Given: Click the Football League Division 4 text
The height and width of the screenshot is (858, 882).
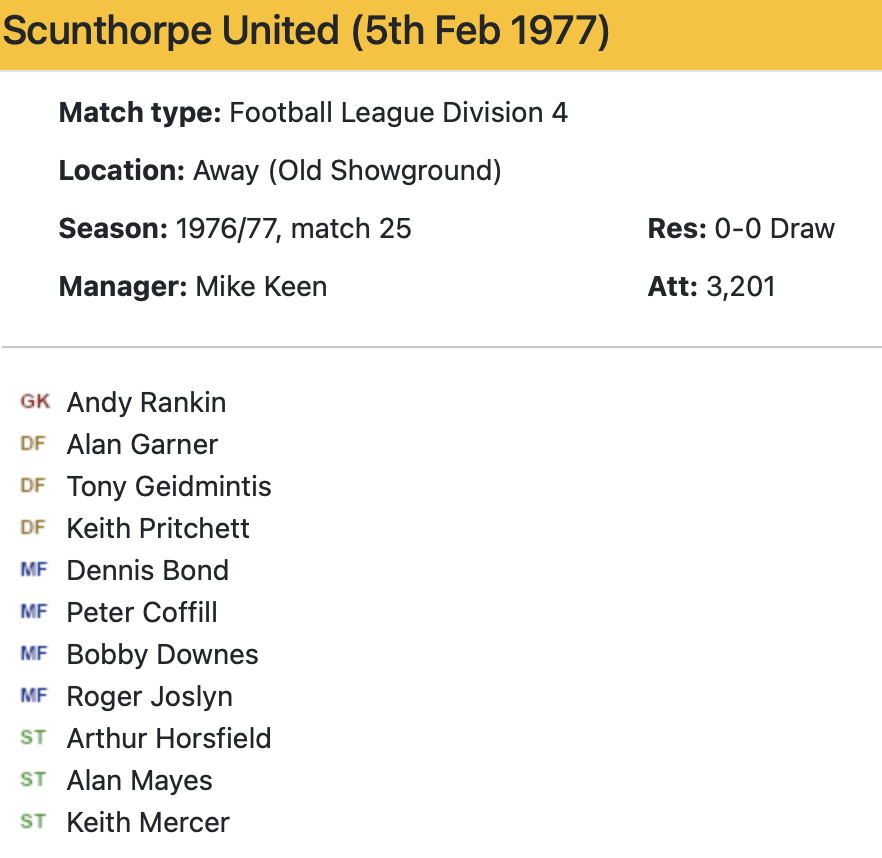Looking at the screenshot, I should [x=398, y=112].
